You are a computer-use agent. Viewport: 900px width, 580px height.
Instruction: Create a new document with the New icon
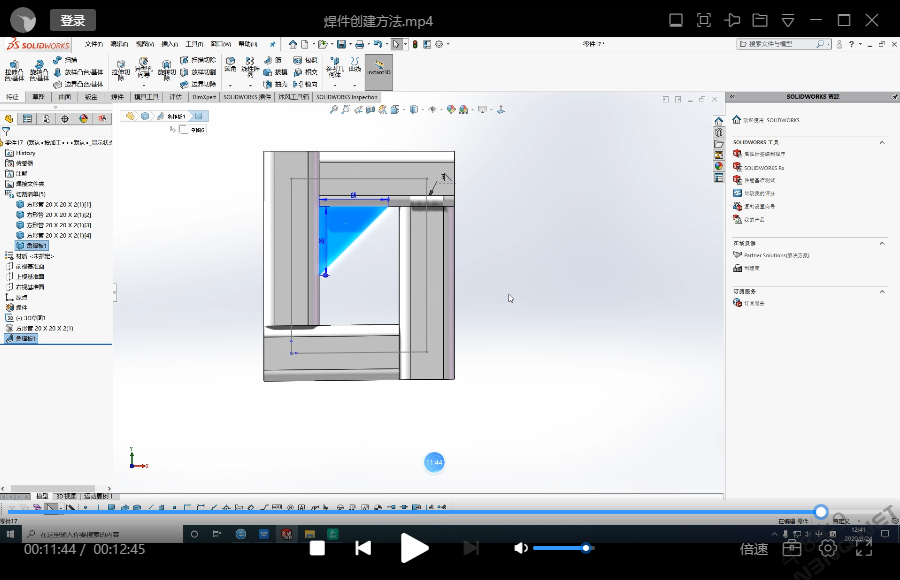coord(305,44)
